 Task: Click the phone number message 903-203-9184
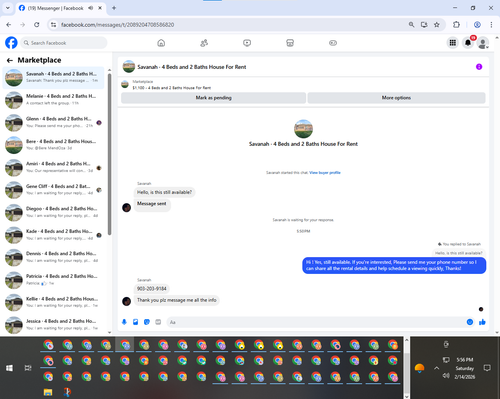point(152,289)
